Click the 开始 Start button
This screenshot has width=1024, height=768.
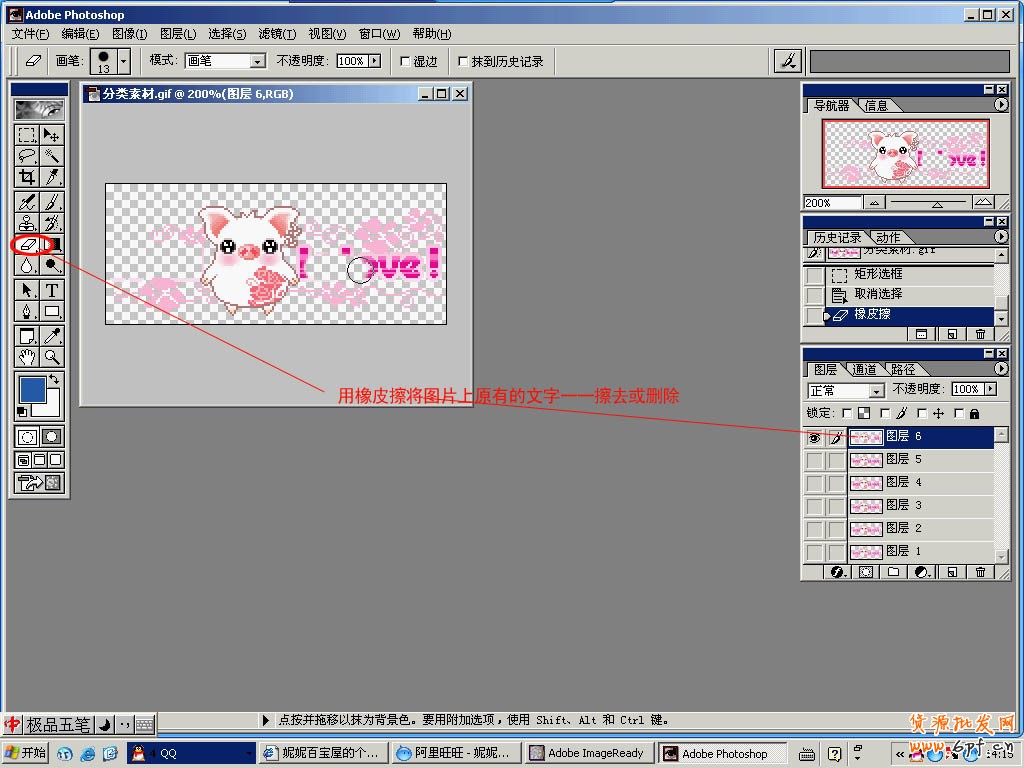click(26, 753)
